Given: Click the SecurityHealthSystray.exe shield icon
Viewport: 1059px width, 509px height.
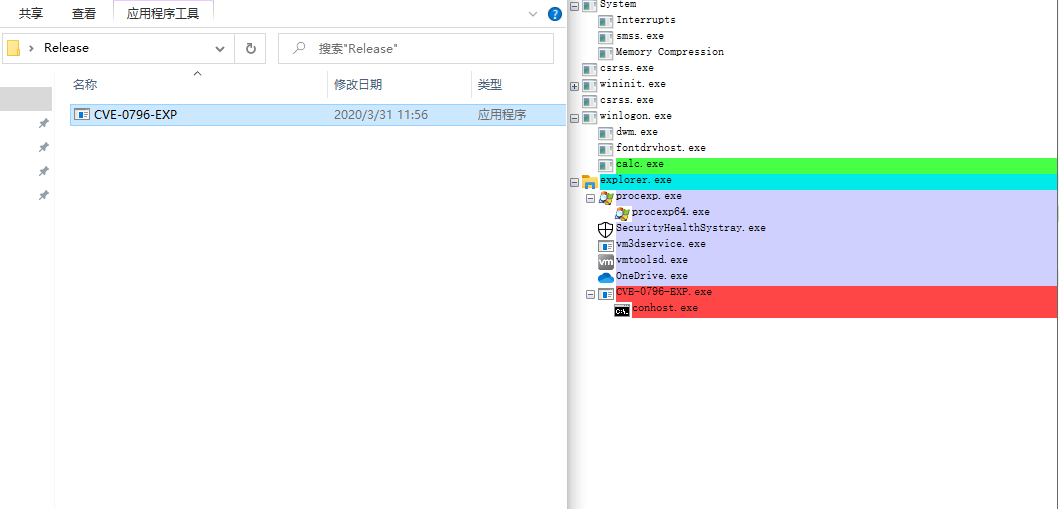Looking at the screenshot, I should click(x=605, y=228).
